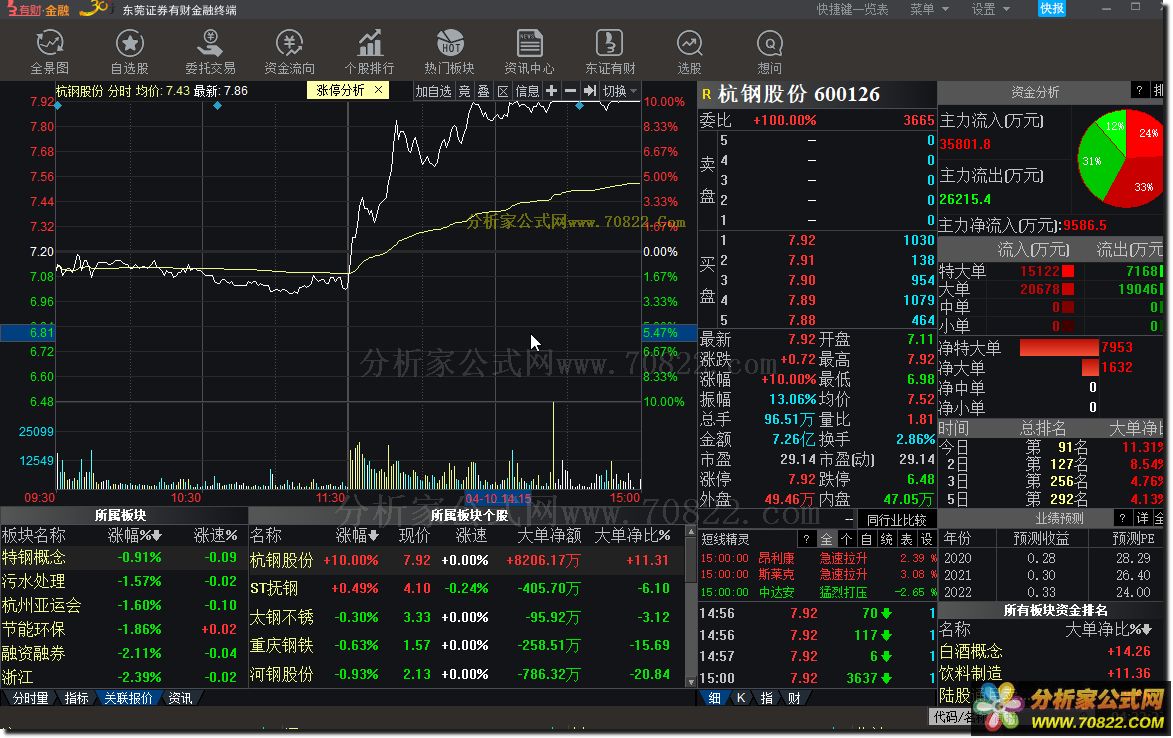Screen dimensions: 1173x738
Task: Click the 净特大单 red bar
Action: [x=1059, y=348]
